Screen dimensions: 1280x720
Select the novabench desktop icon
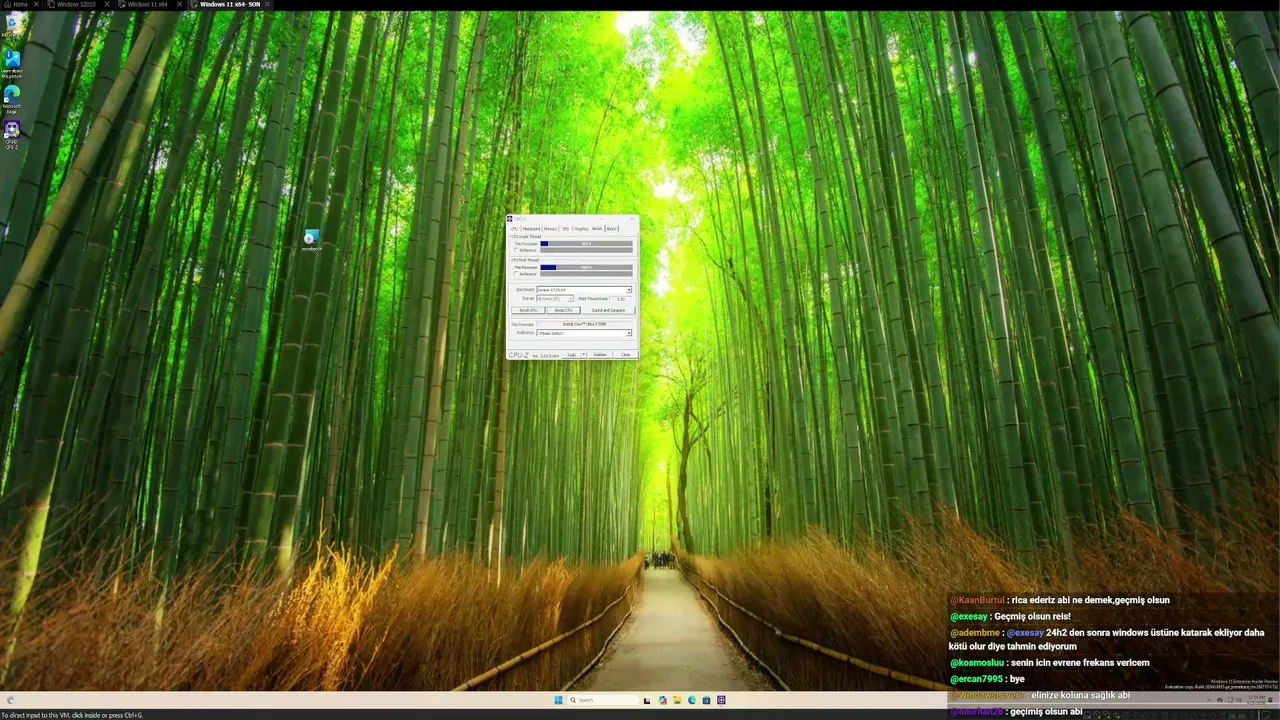(x=311, y=240)
